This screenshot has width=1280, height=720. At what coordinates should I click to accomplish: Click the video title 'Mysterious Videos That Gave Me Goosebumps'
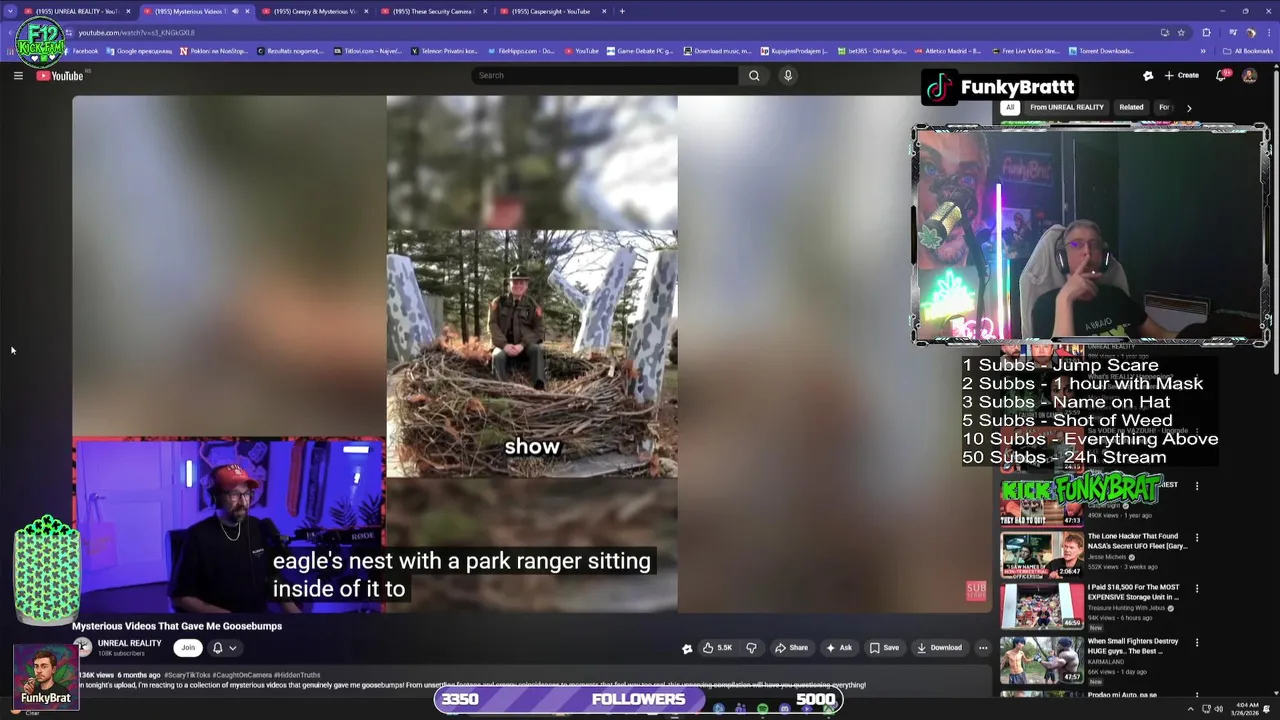click(x=177, y=626)
